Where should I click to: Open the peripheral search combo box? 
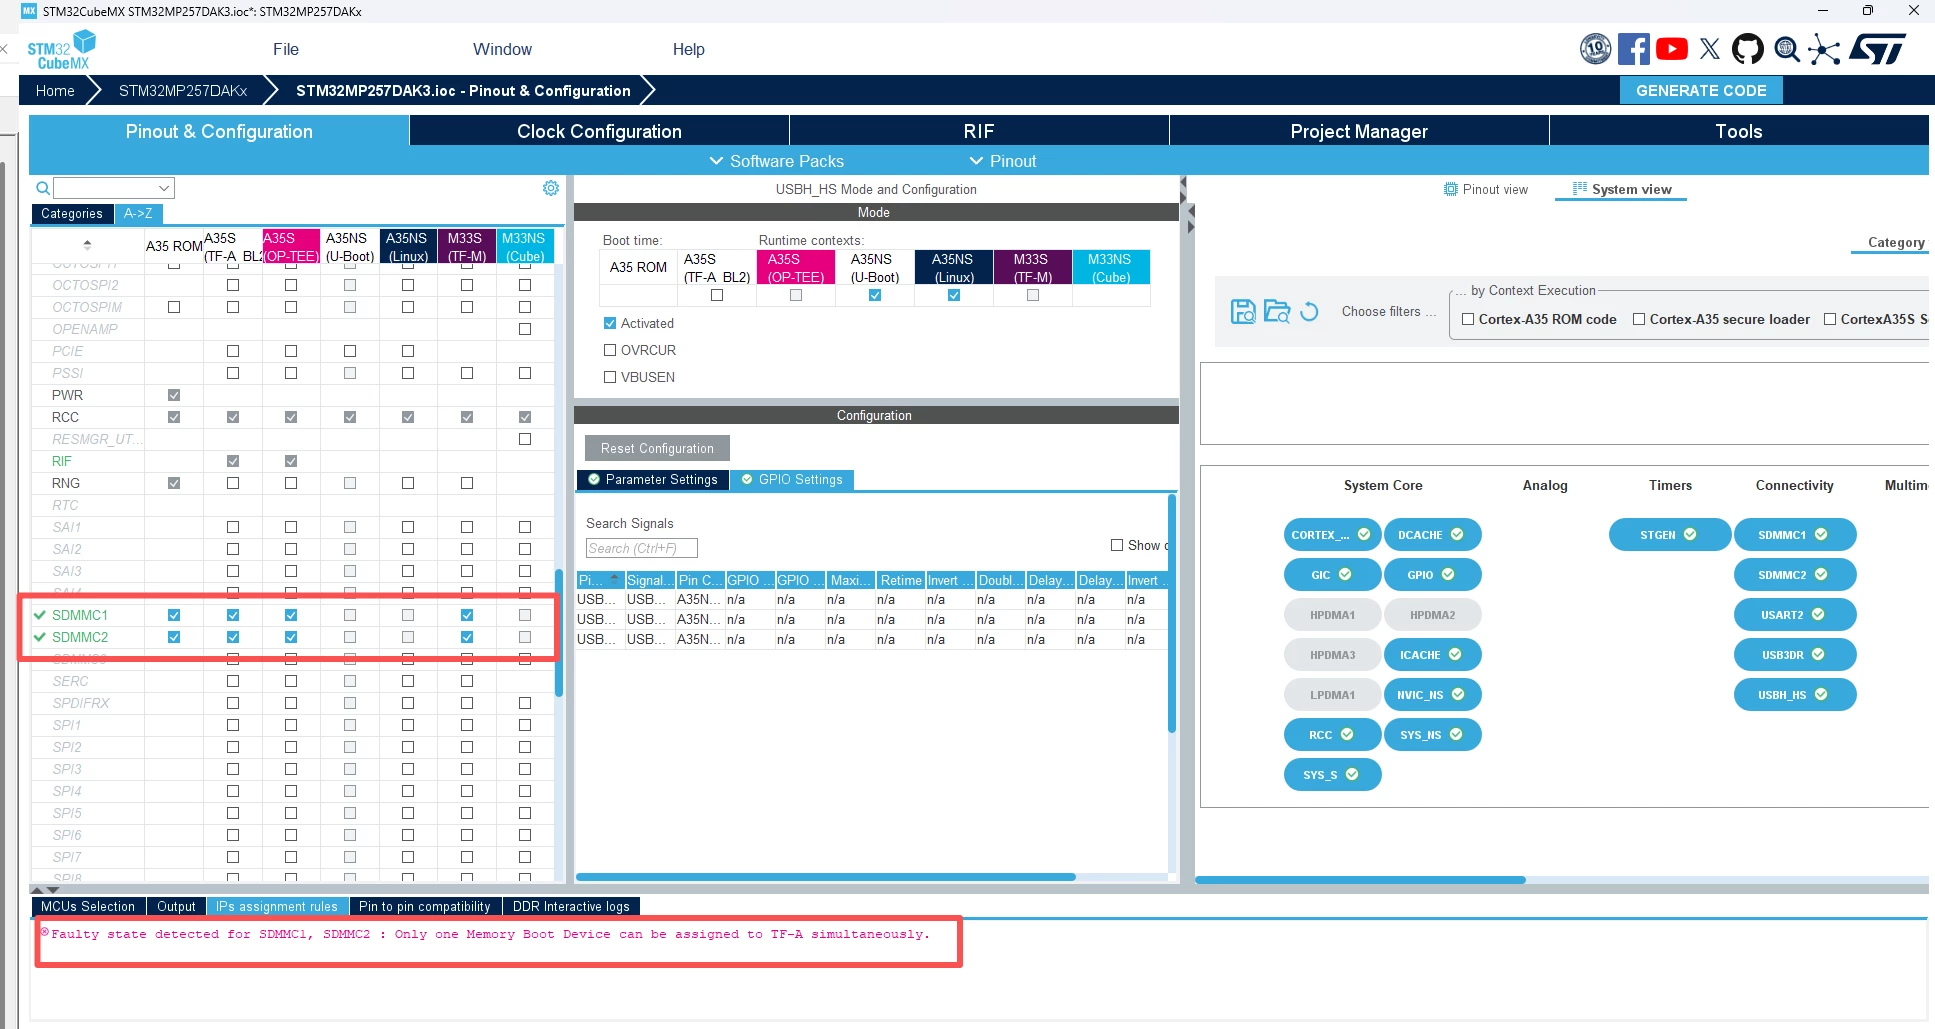tap(114, 188)
